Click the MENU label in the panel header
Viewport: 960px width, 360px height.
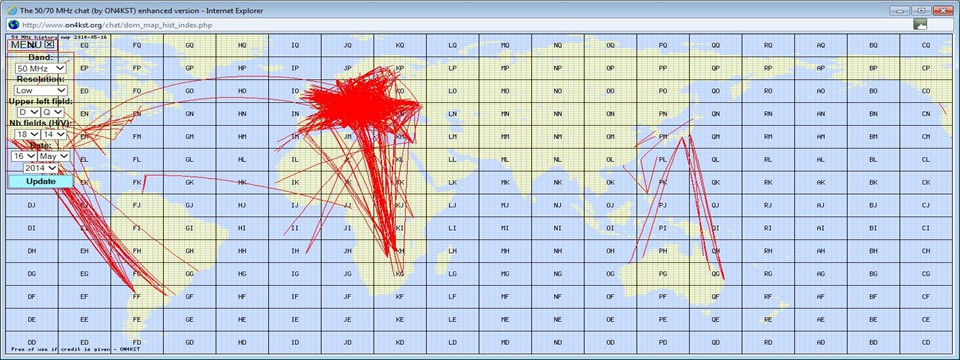pyautogui.click(x=26, y=44)
